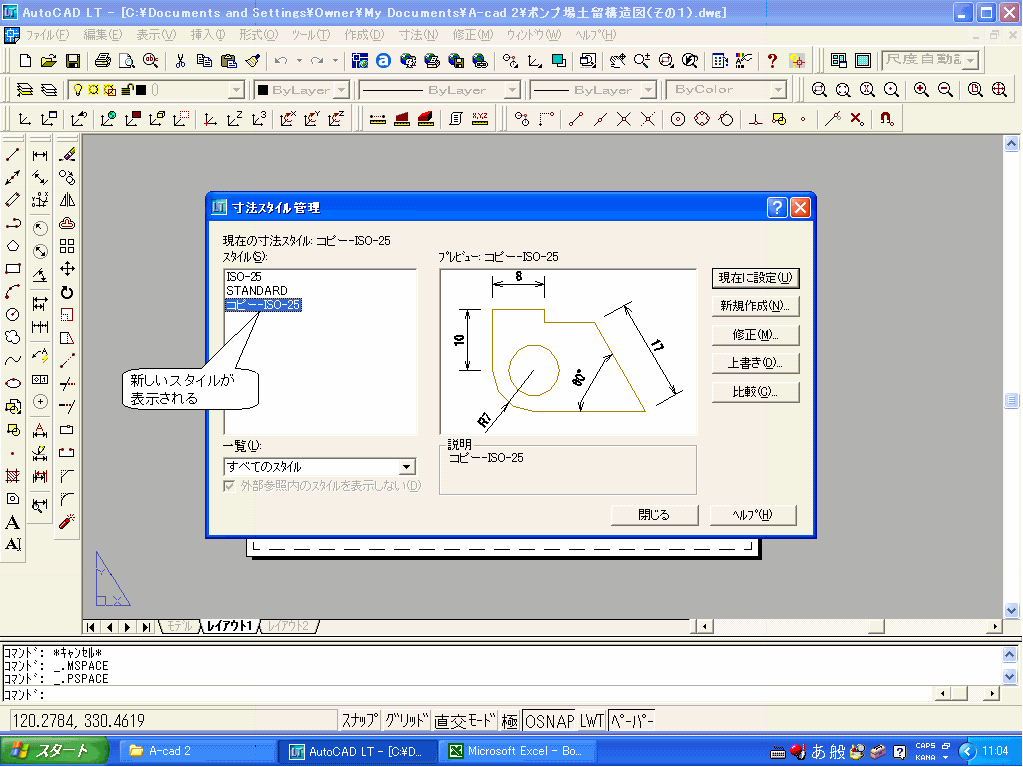The image size is (1023, 767).
Task: Click the red magnet object snap settings icon
Action: click(886, 119)
